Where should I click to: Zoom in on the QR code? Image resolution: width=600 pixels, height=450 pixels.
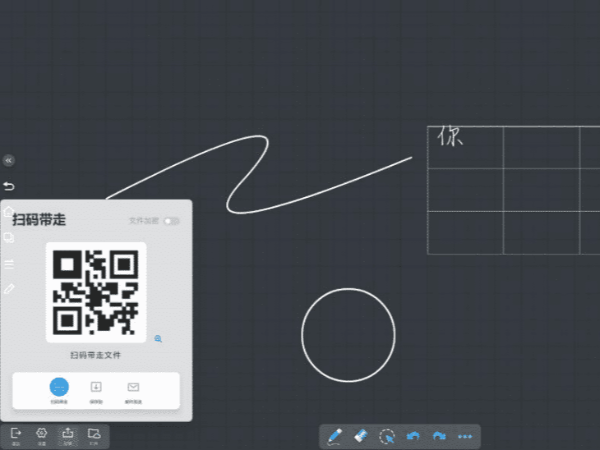(x=158, y=339)
